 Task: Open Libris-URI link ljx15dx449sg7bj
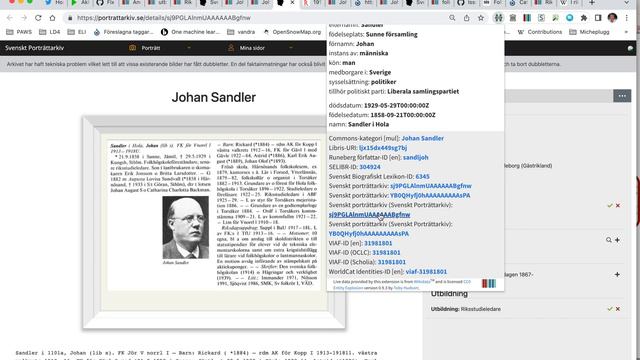(383, 148)
